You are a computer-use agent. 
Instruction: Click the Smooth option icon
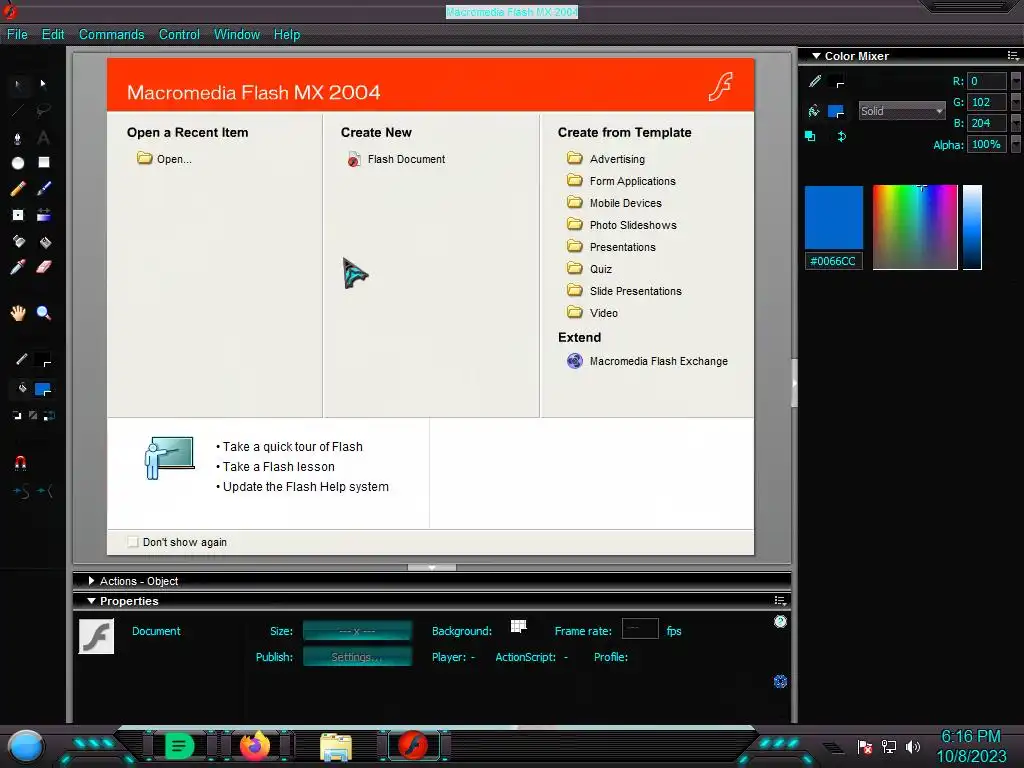tap(20, 491)
